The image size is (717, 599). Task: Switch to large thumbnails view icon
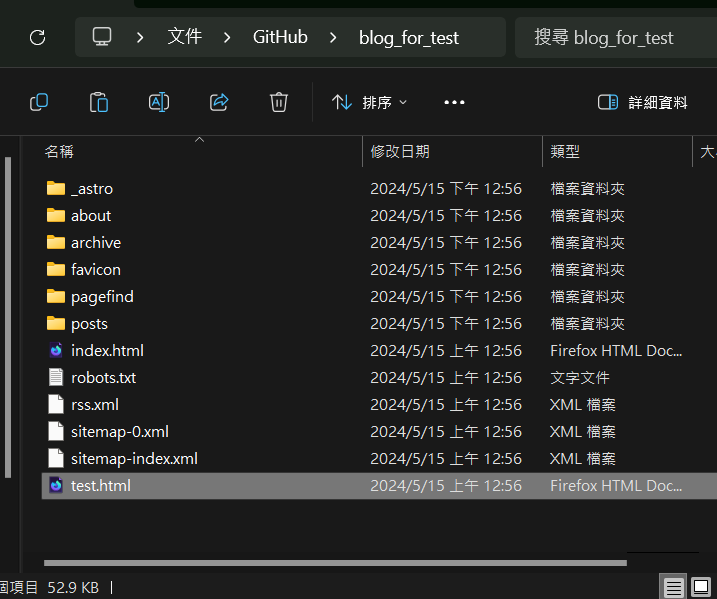pyautogui.click(x=701, y=587)
